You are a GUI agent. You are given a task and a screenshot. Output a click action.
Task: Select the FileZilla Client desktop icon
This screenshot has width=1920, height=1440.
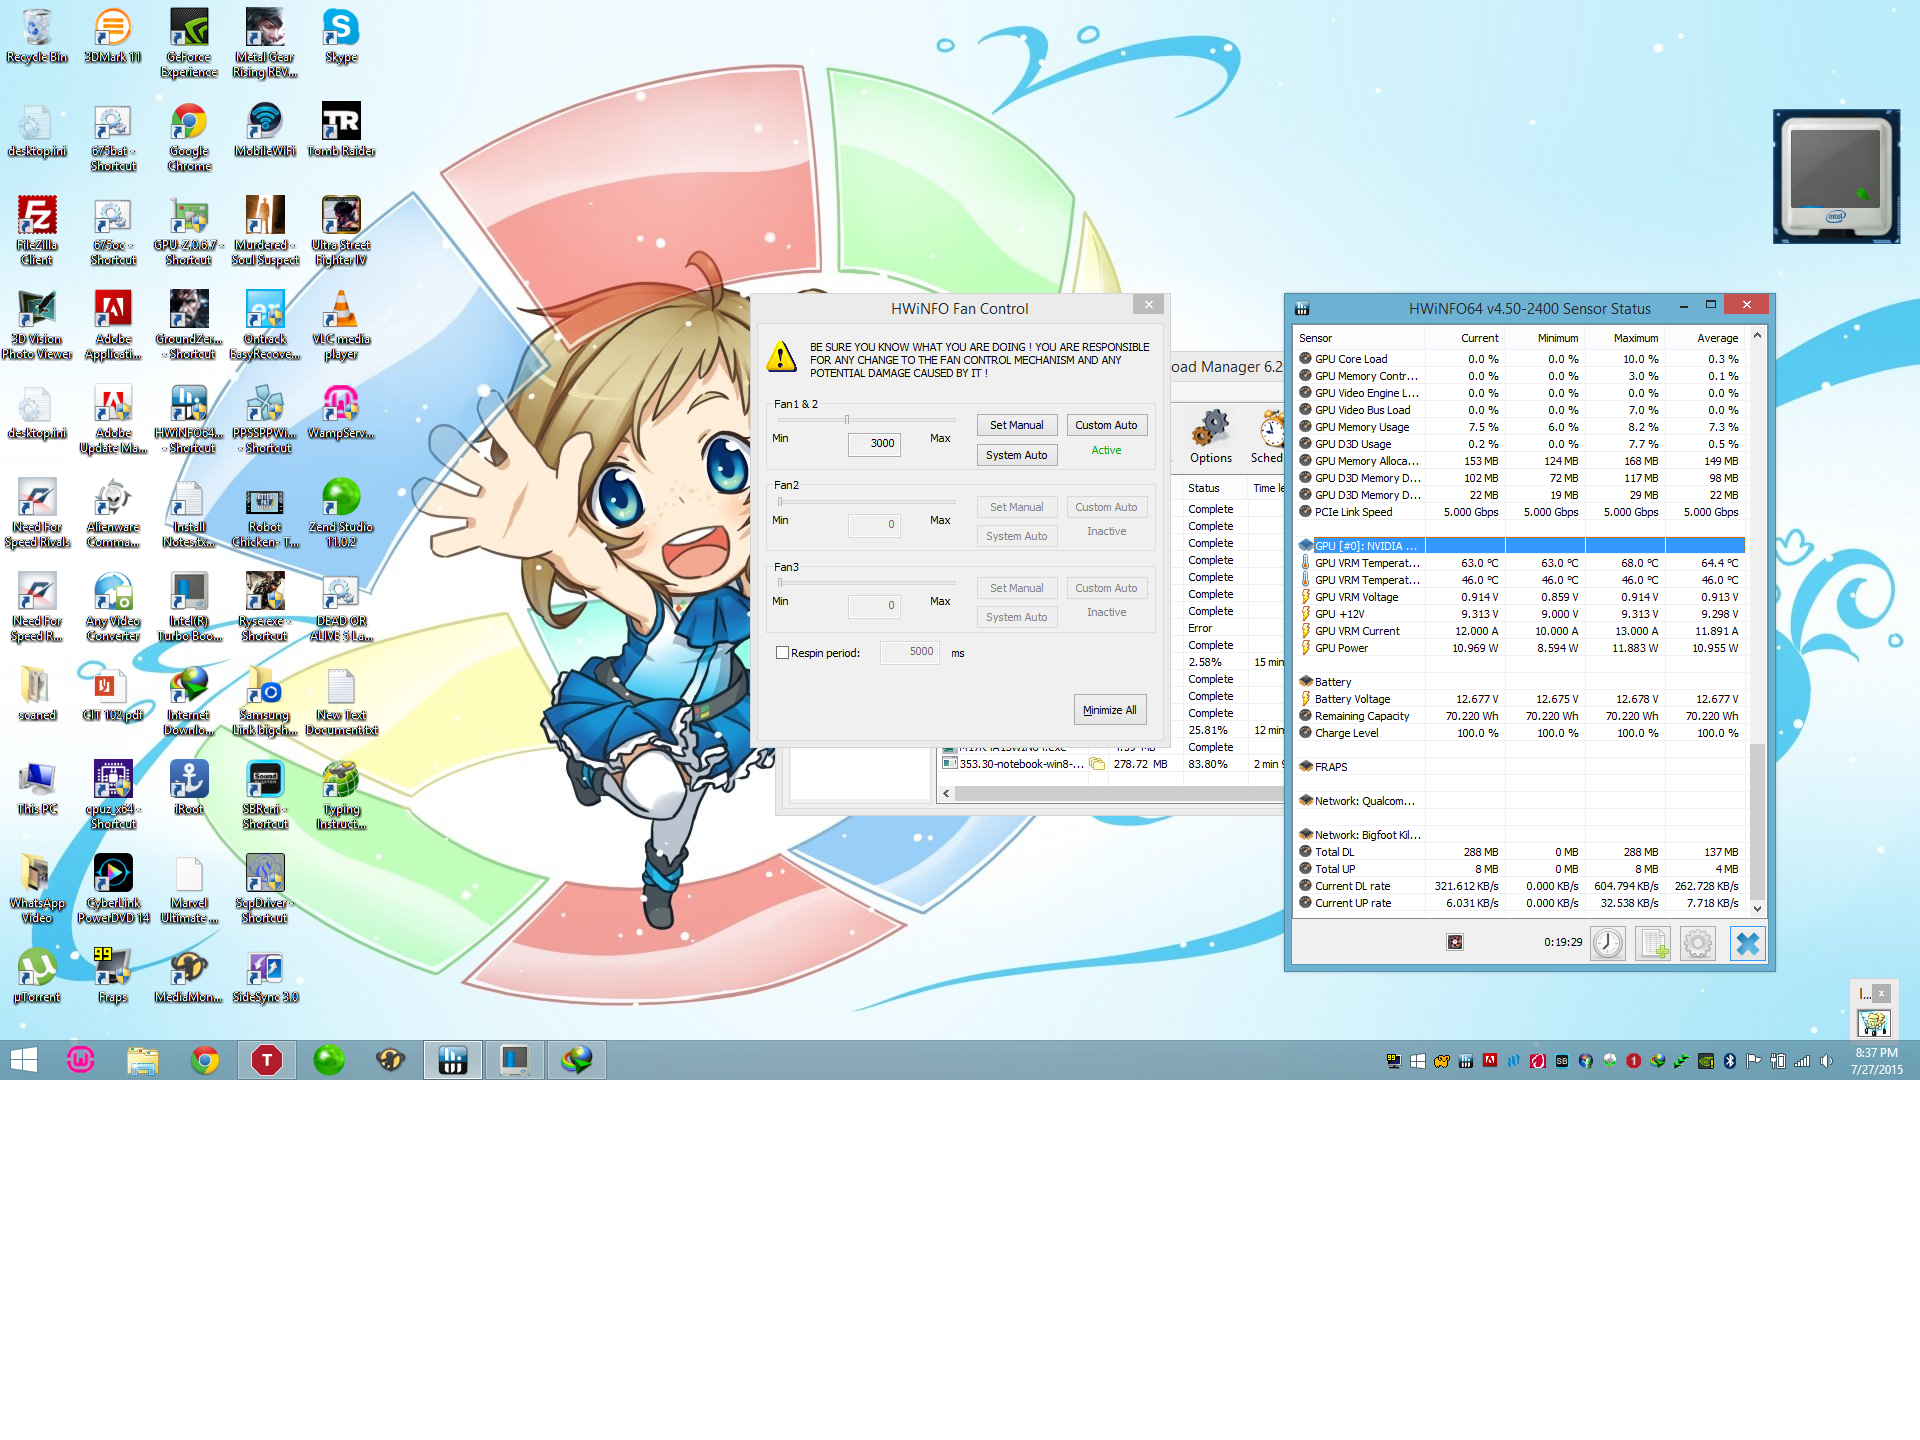coord(37,231)
